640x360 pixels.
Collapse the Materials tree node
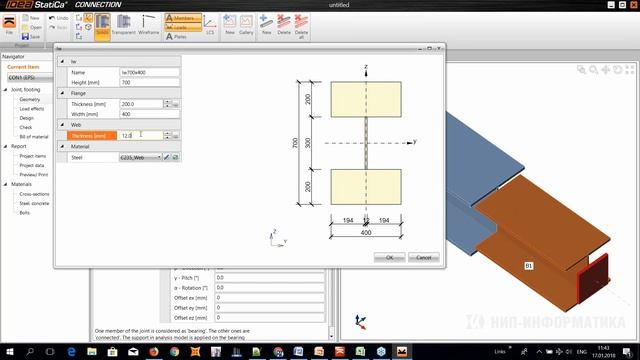(x=6, y=184)
